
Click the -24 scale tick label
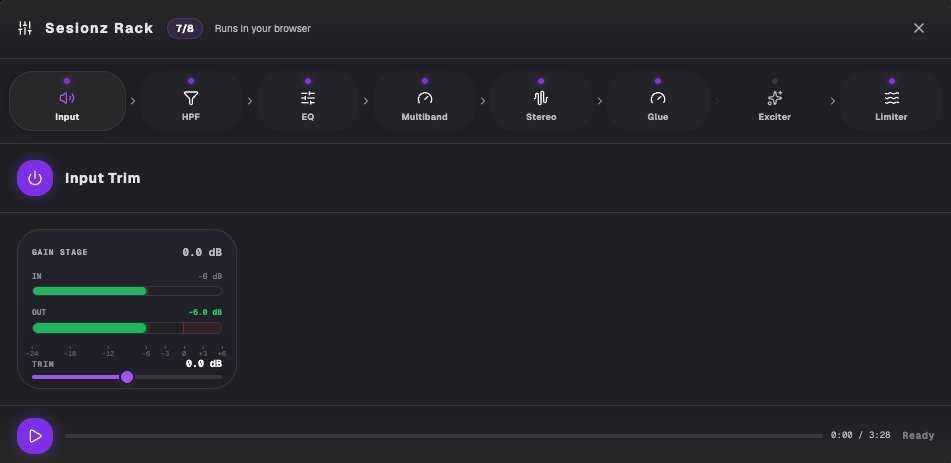pos(32,353)
